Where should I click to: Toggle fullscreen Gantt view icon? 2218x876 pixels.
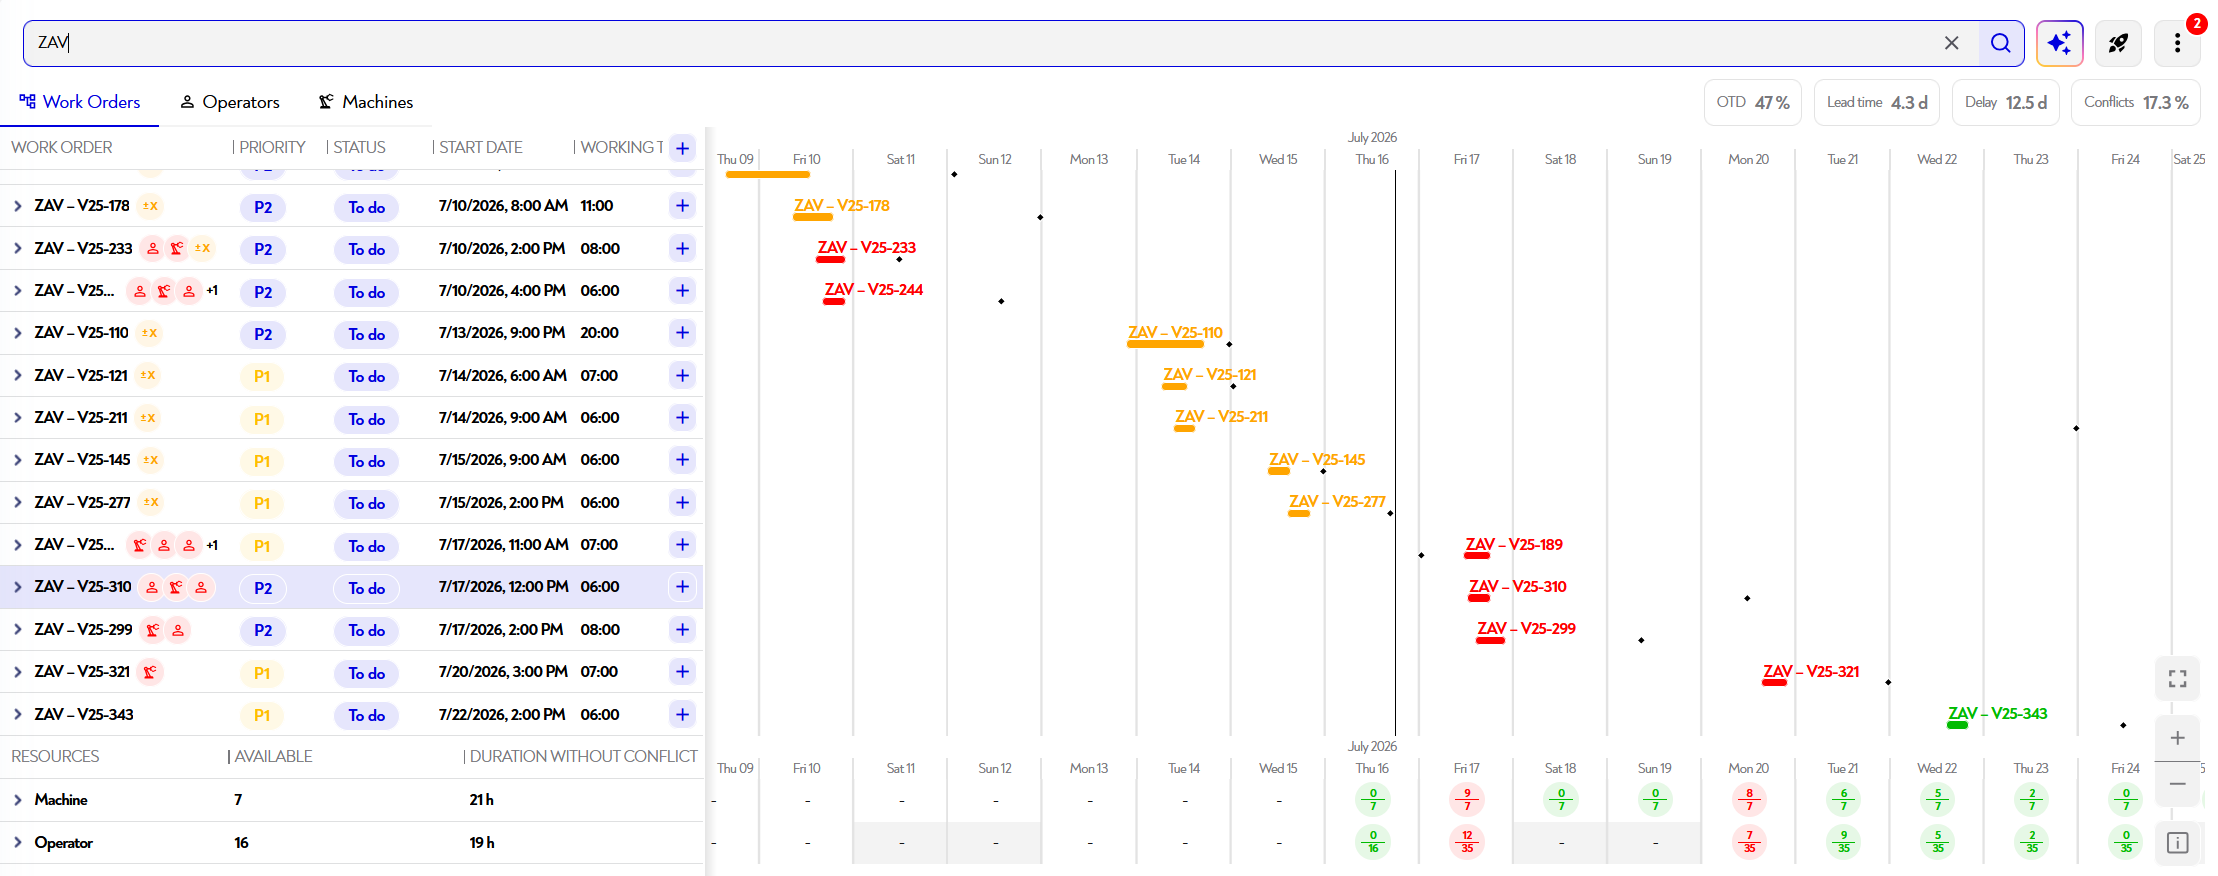pos(2177,679)
